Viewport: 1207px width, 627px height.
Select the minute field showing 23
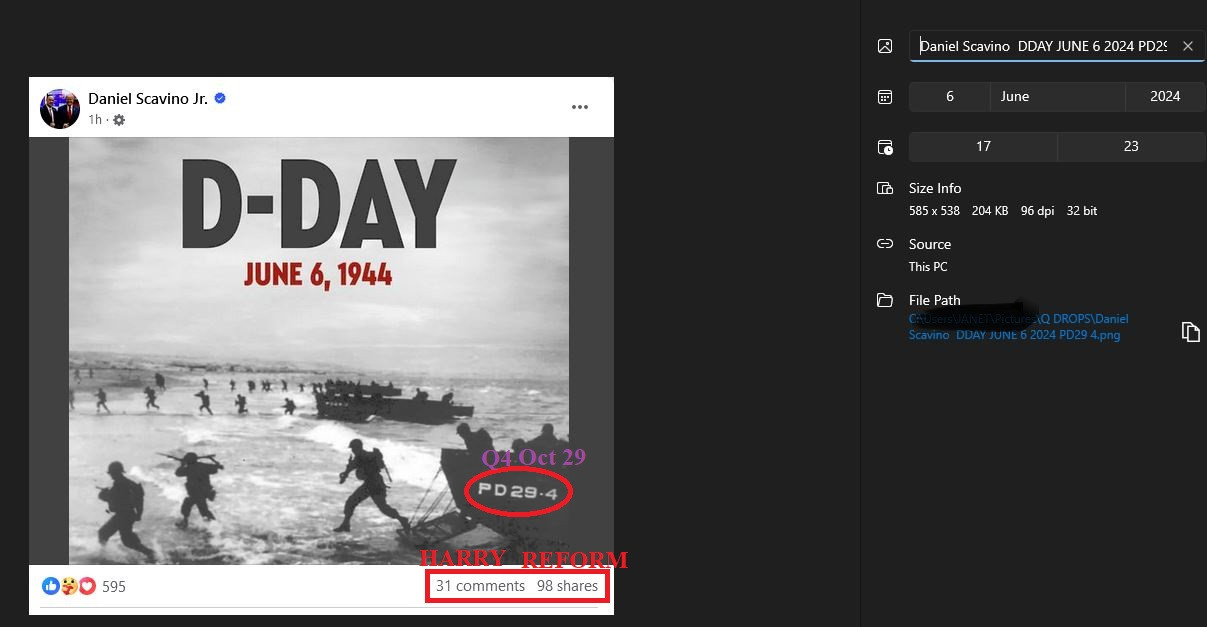1130,147
